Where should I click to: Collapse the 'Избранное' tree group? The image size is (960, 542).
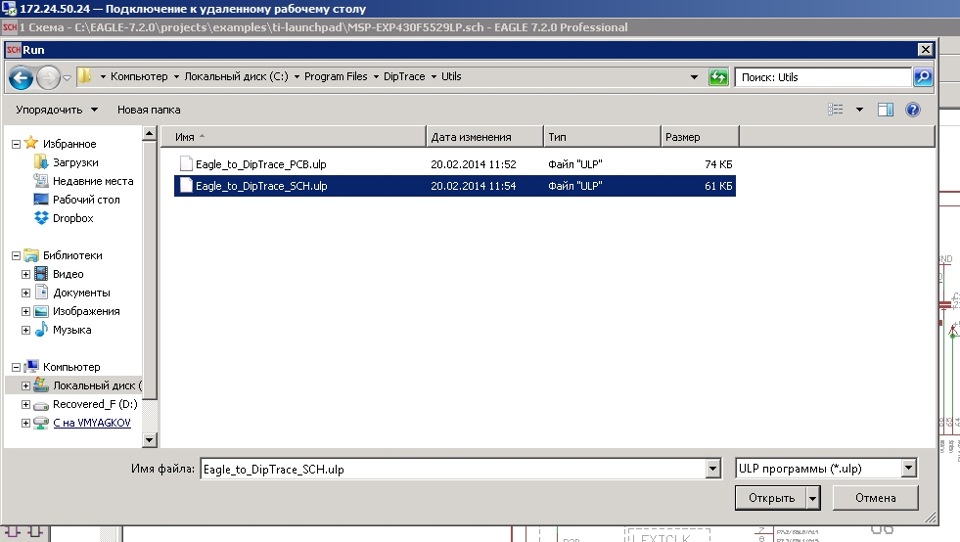point(17,144)
